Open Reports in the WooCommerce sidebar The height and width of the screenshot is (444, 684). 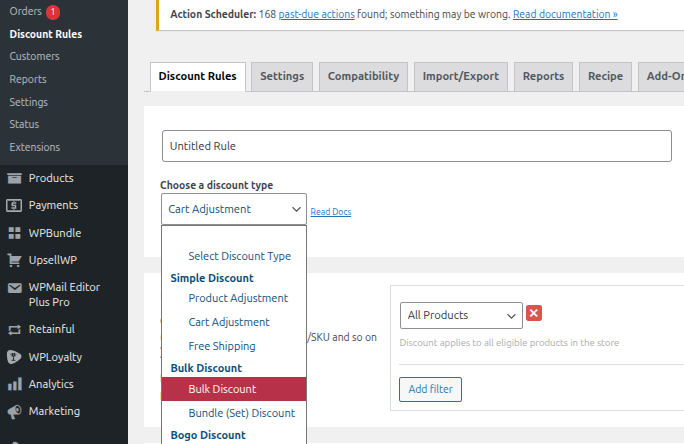[28, 79]
